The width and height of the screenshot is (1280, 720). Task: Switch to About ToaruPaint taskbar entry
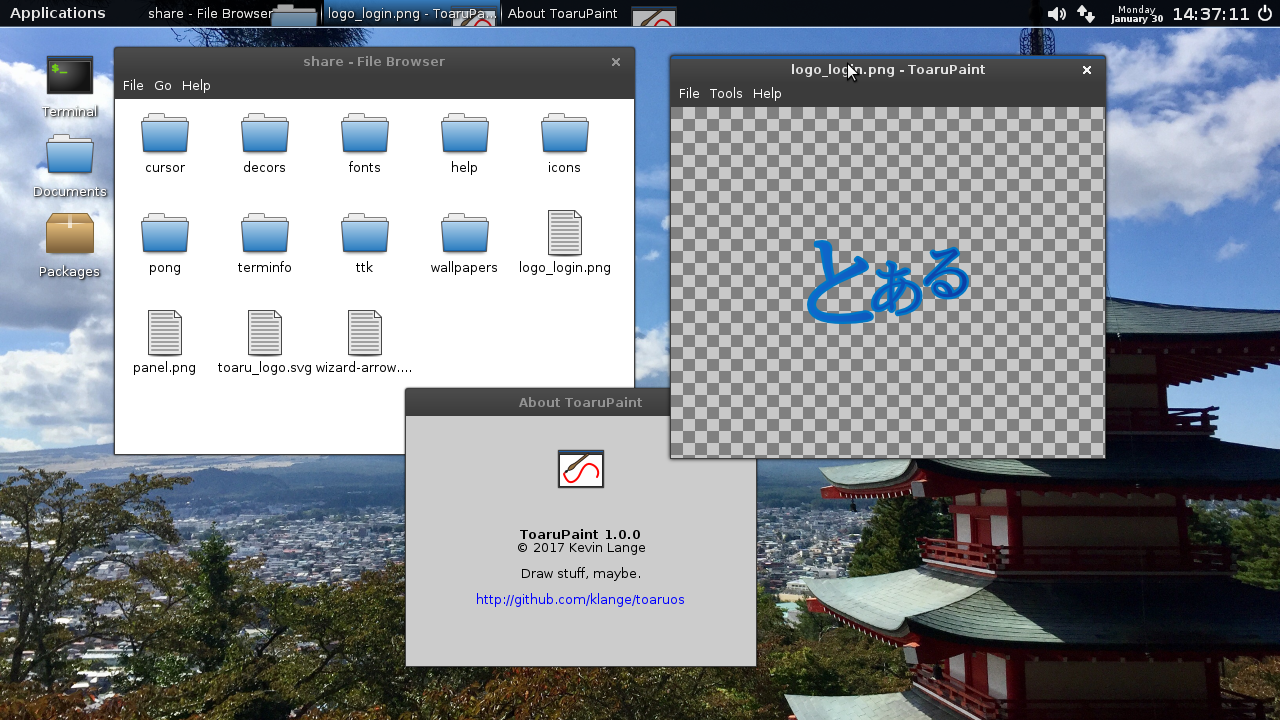[563, 14]
